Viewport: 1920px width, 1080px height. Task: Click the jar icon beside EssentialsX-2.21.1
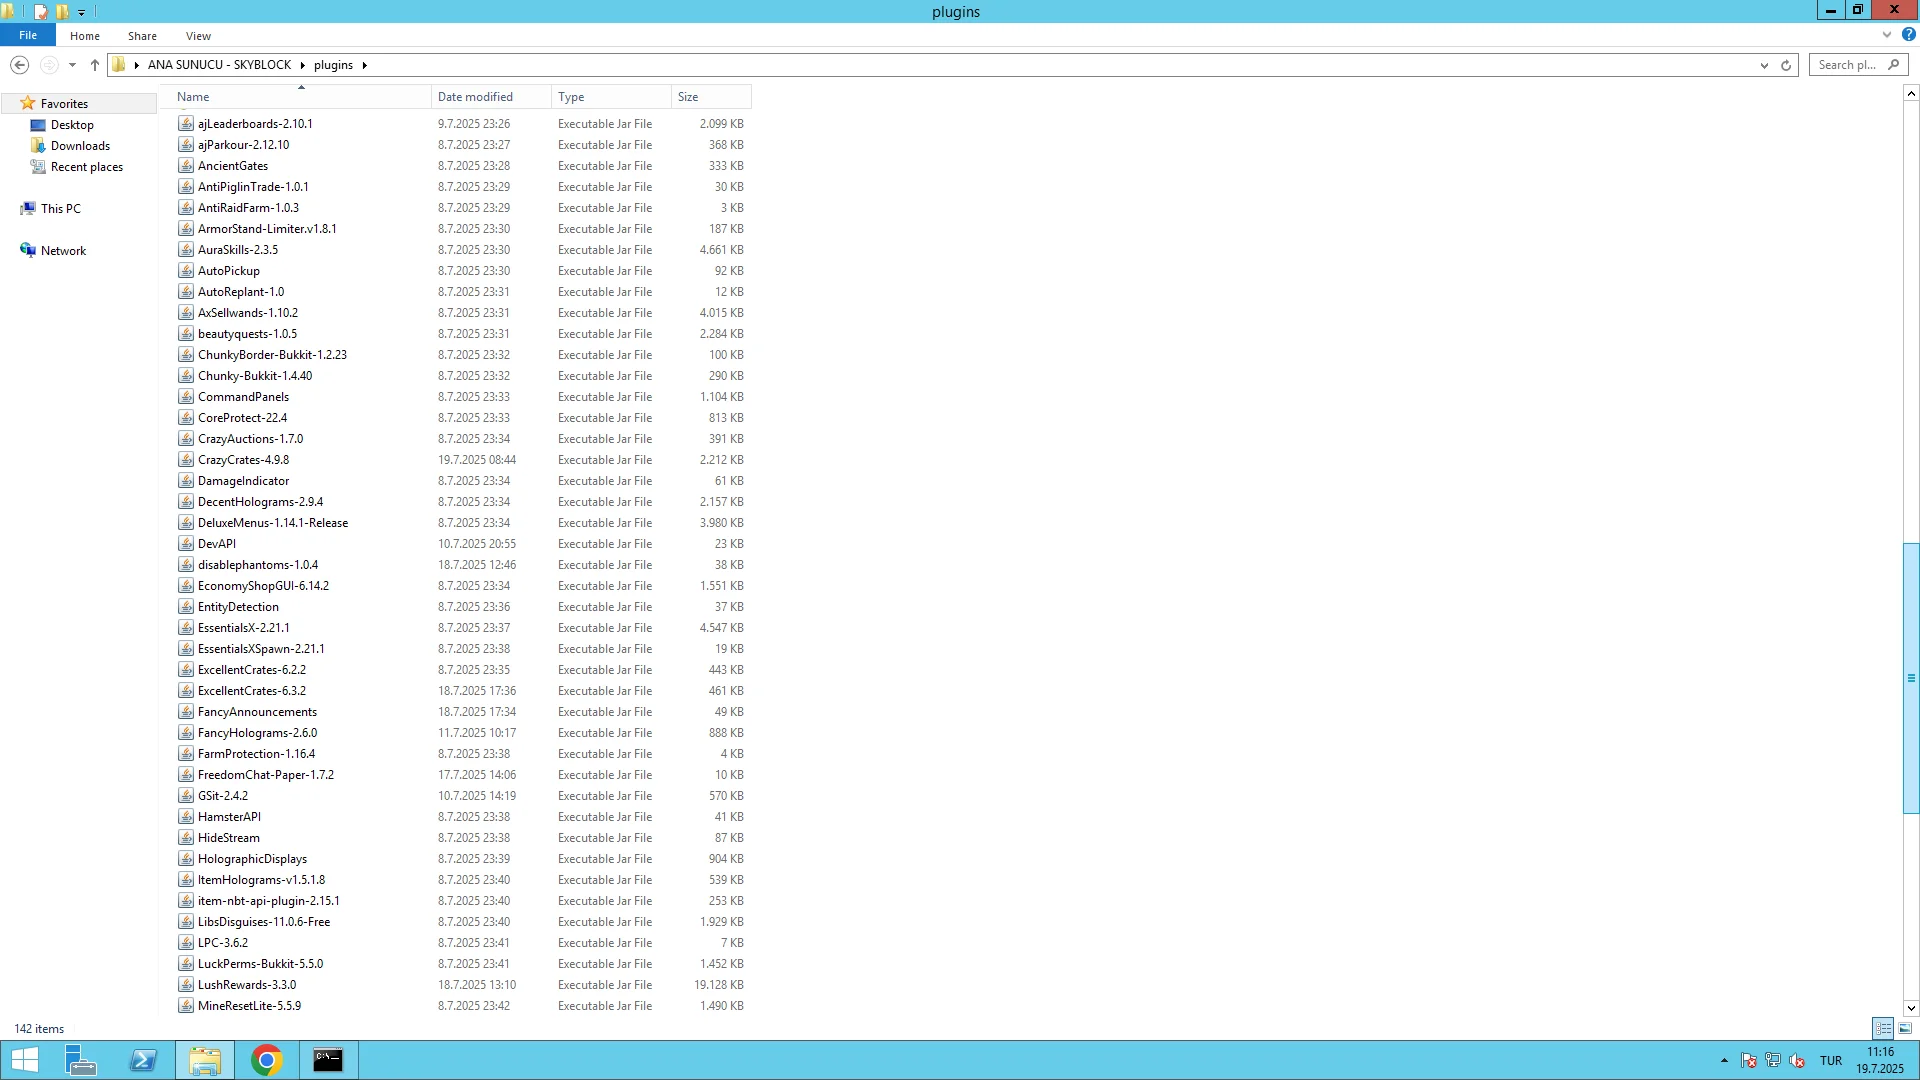point(186,628)
